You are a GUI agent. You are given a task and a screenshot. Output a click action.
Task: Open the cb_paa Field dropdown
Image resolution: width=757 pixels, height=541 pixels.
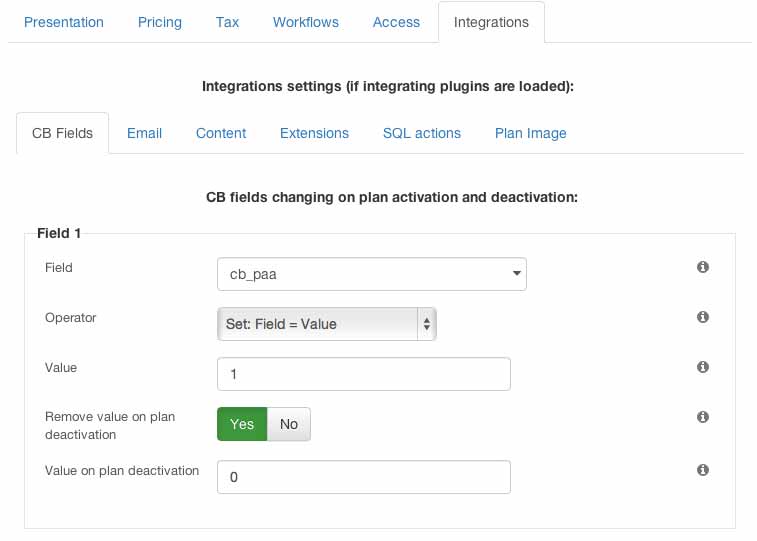(372, 274)
